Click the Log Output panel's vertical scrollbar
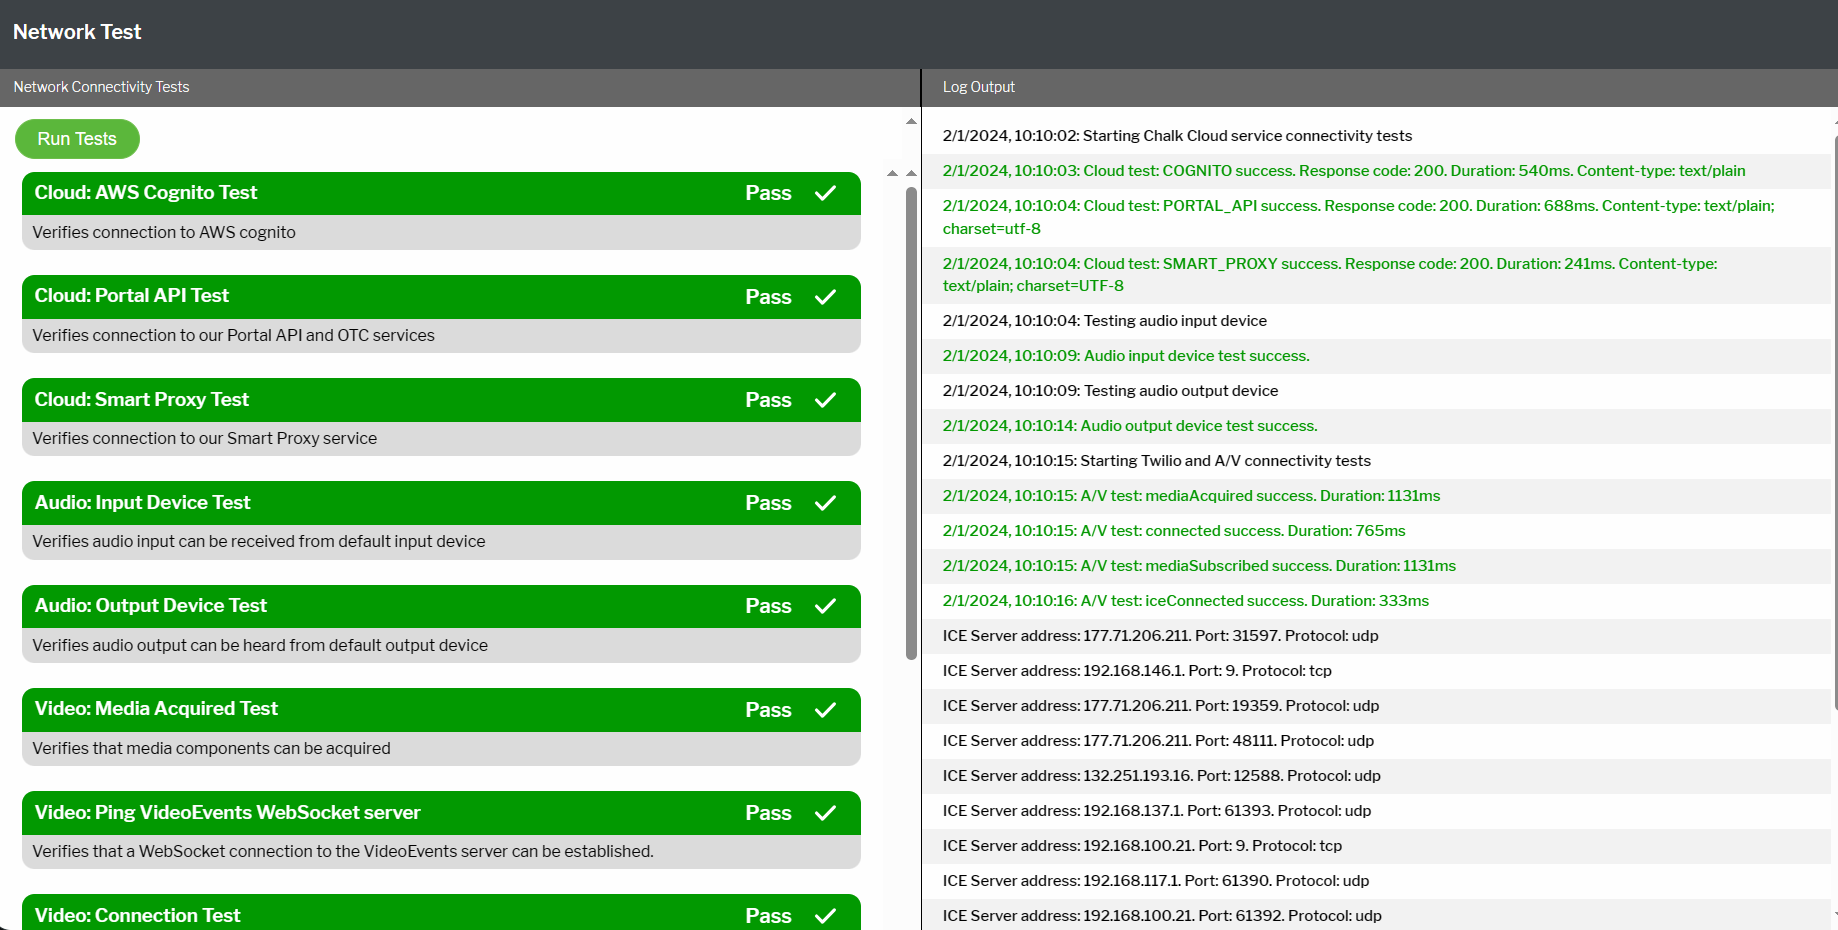Screen dimensions: 1838x930 [x=1834, y=420]
